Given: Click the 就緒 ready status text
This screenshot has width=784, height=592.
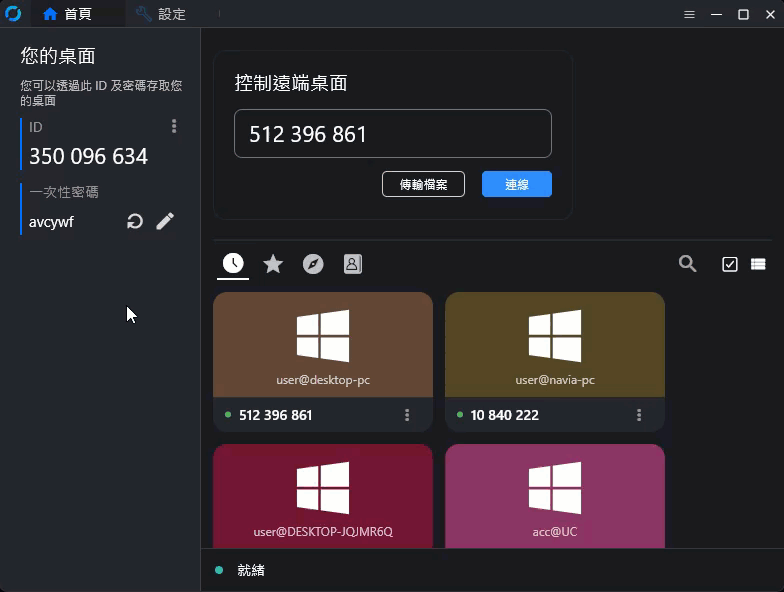Looking at the screenshot, I should click(x=251, y=570).
